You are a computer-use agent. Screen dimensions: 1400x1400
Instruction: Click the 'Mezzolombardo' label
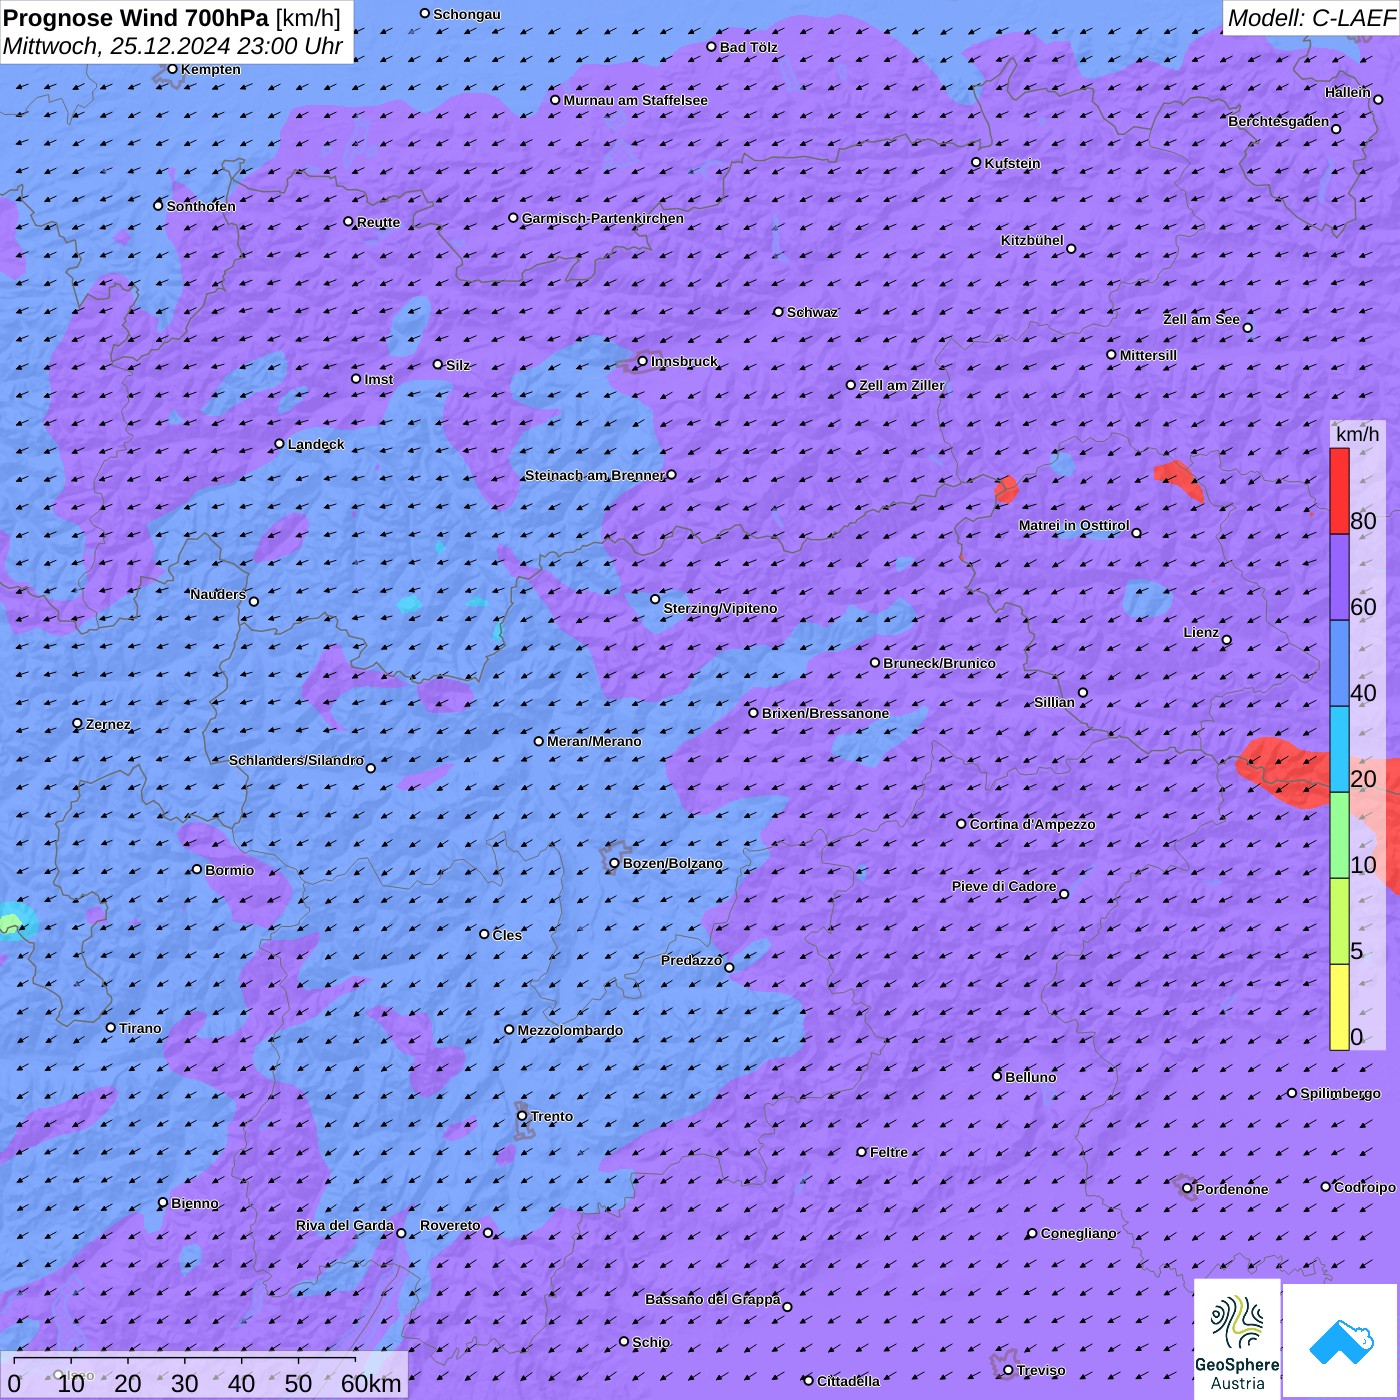click(x=570, y=1030)
